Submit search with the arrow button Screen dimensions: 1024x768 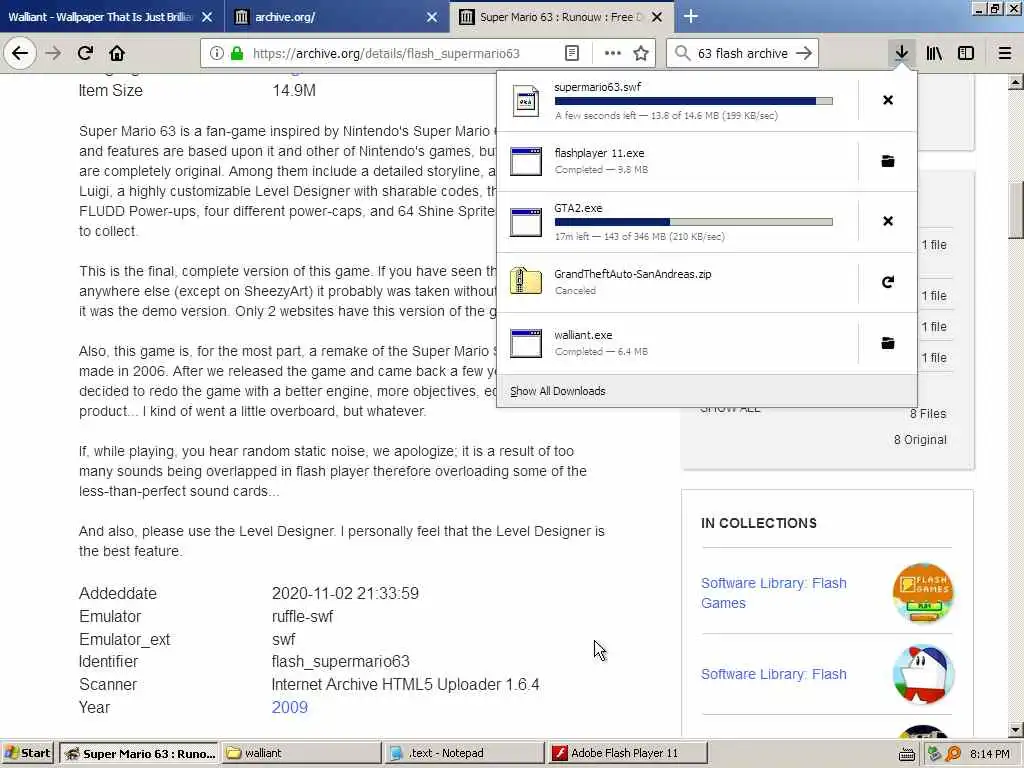[804, 53]
